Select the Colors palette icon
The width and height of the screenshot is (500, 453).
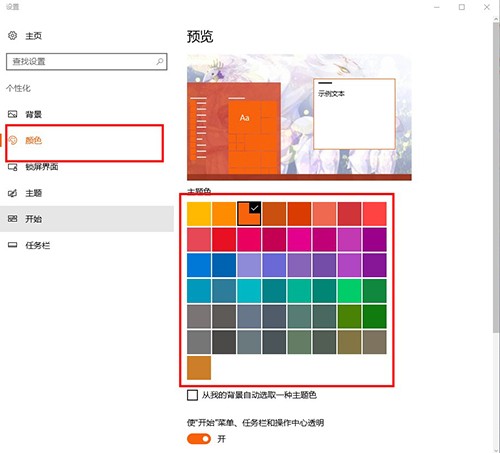[13, 140]
